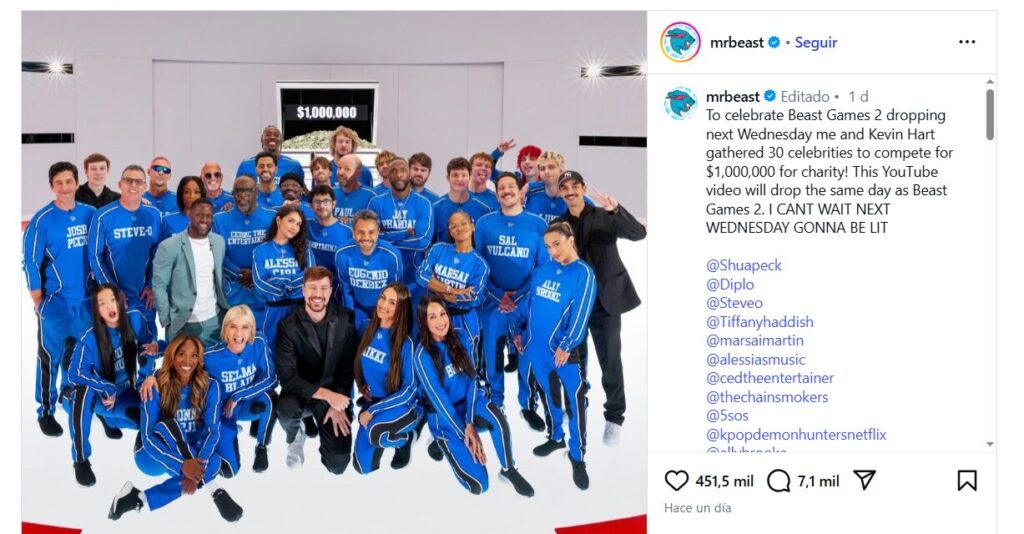Visit @Tiffanyhaddish tagged profile

click(x=760, y=322)
